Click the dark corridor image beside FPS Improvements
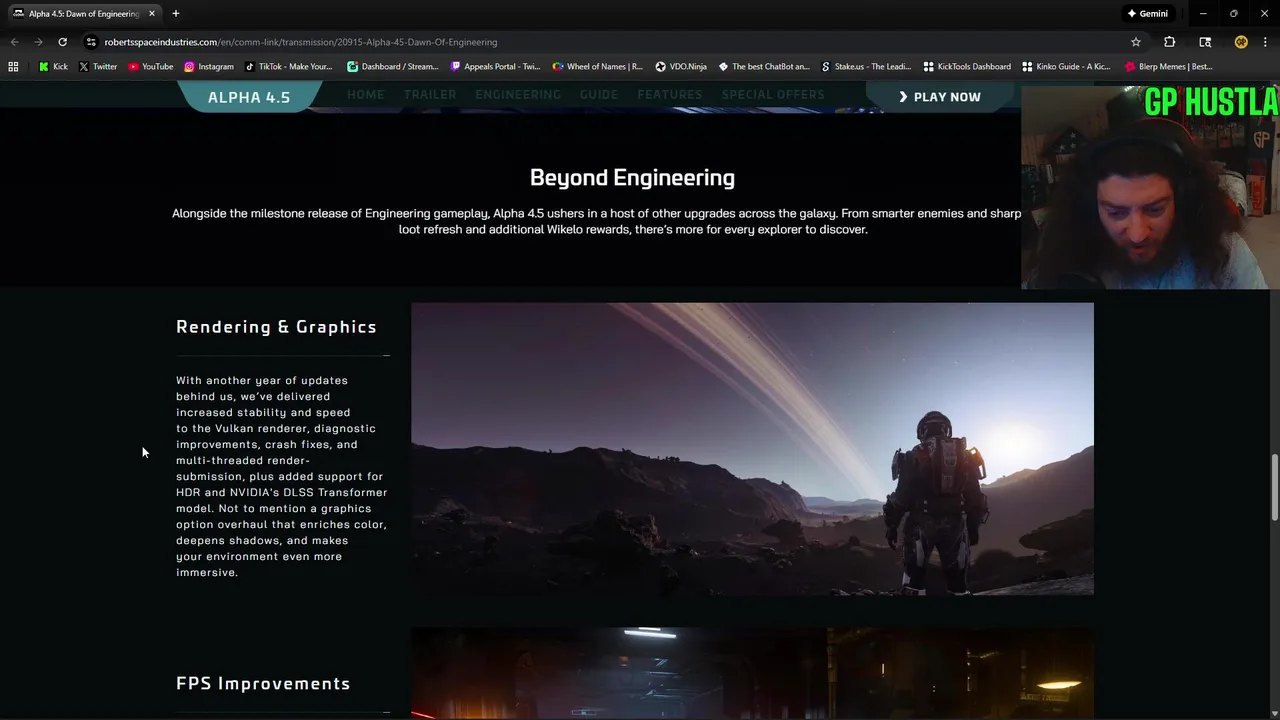Screen dimensions: 1280x720 (752, 673)
